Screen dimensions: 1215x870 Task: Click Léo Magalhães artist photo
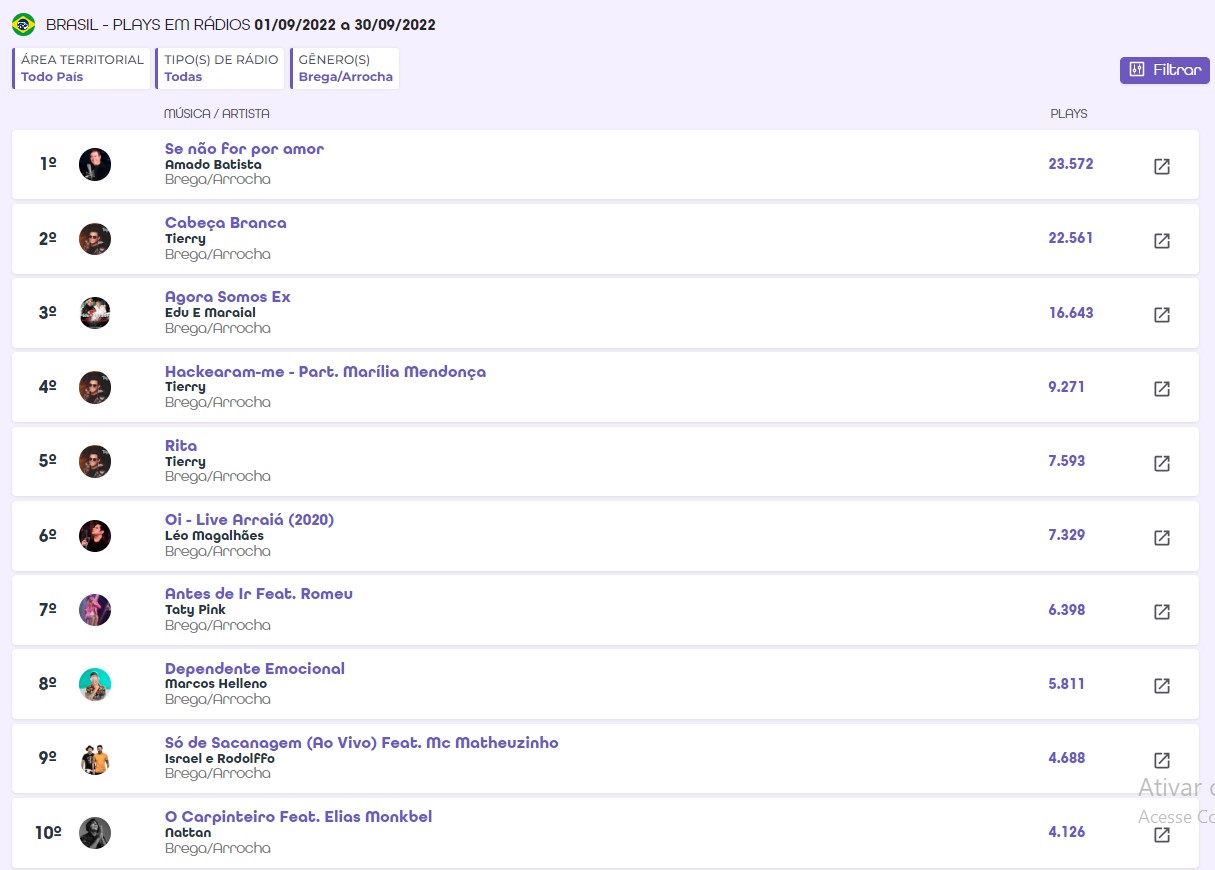click(95, 536)
